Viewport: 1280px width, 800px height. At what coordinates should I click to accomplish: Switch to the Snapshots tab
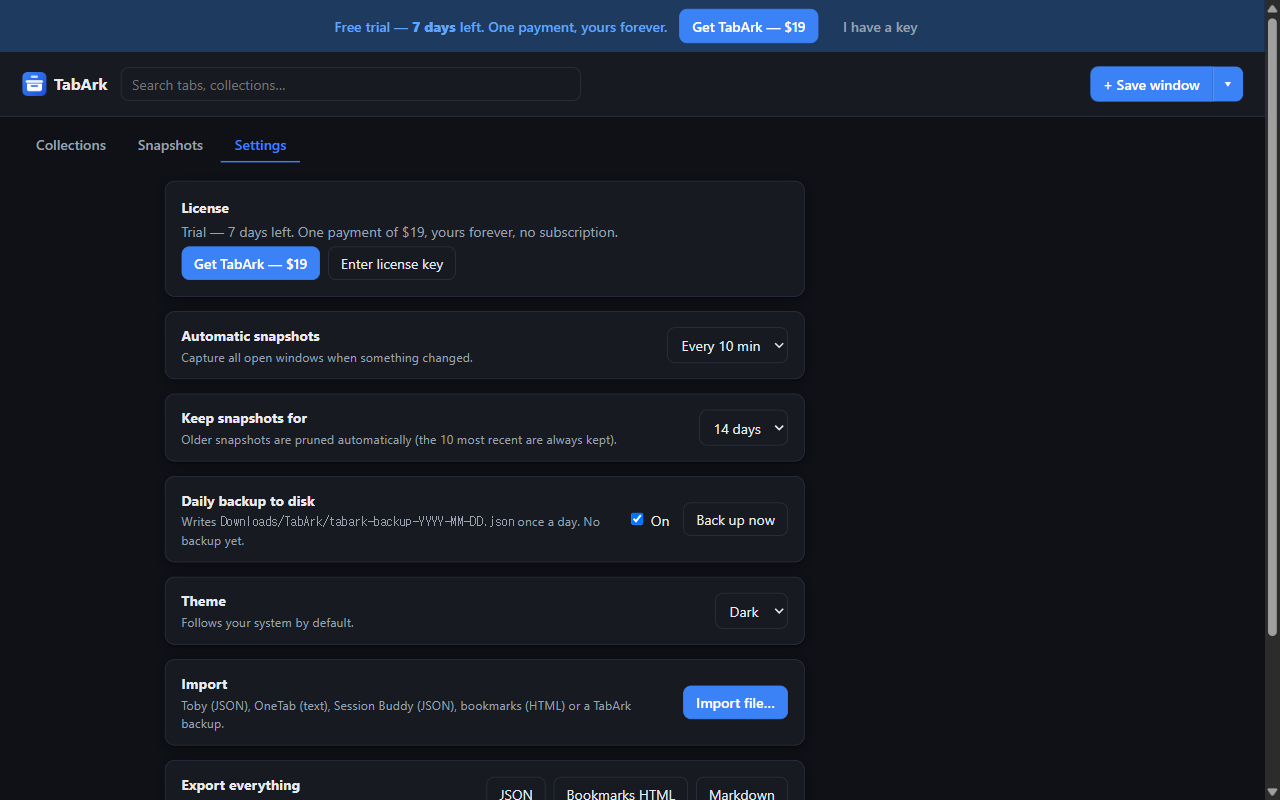coord(170,145)
